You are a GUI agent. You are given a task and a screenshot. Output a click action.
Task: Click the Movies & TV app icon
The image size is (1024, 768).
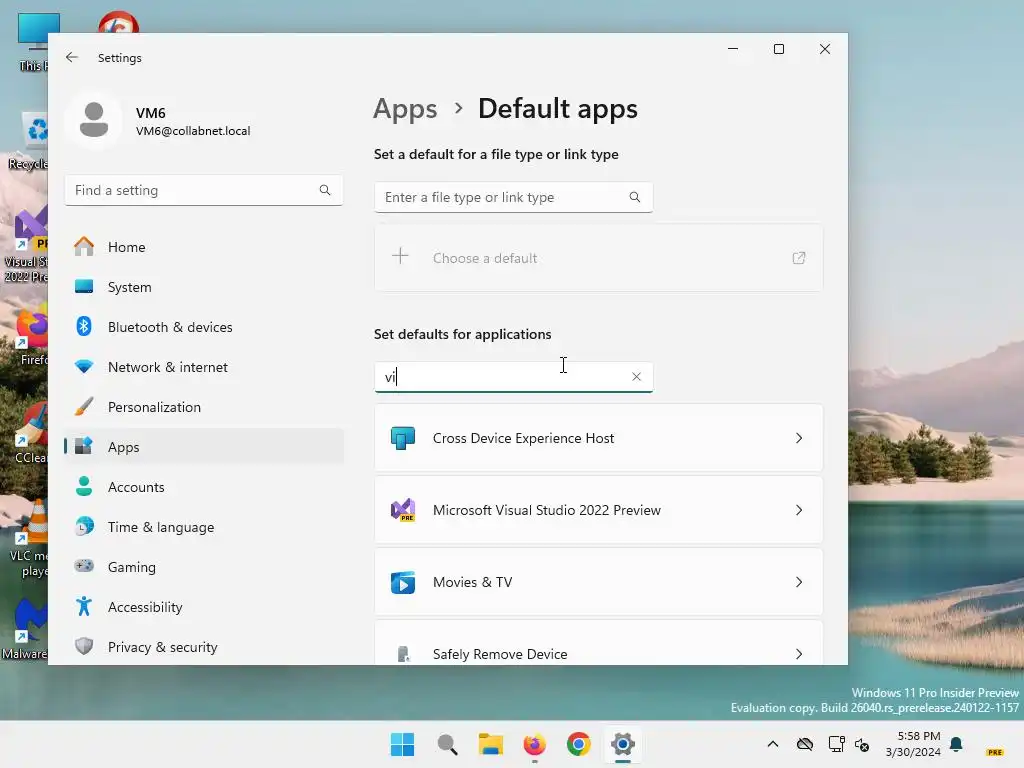(403, 582)
